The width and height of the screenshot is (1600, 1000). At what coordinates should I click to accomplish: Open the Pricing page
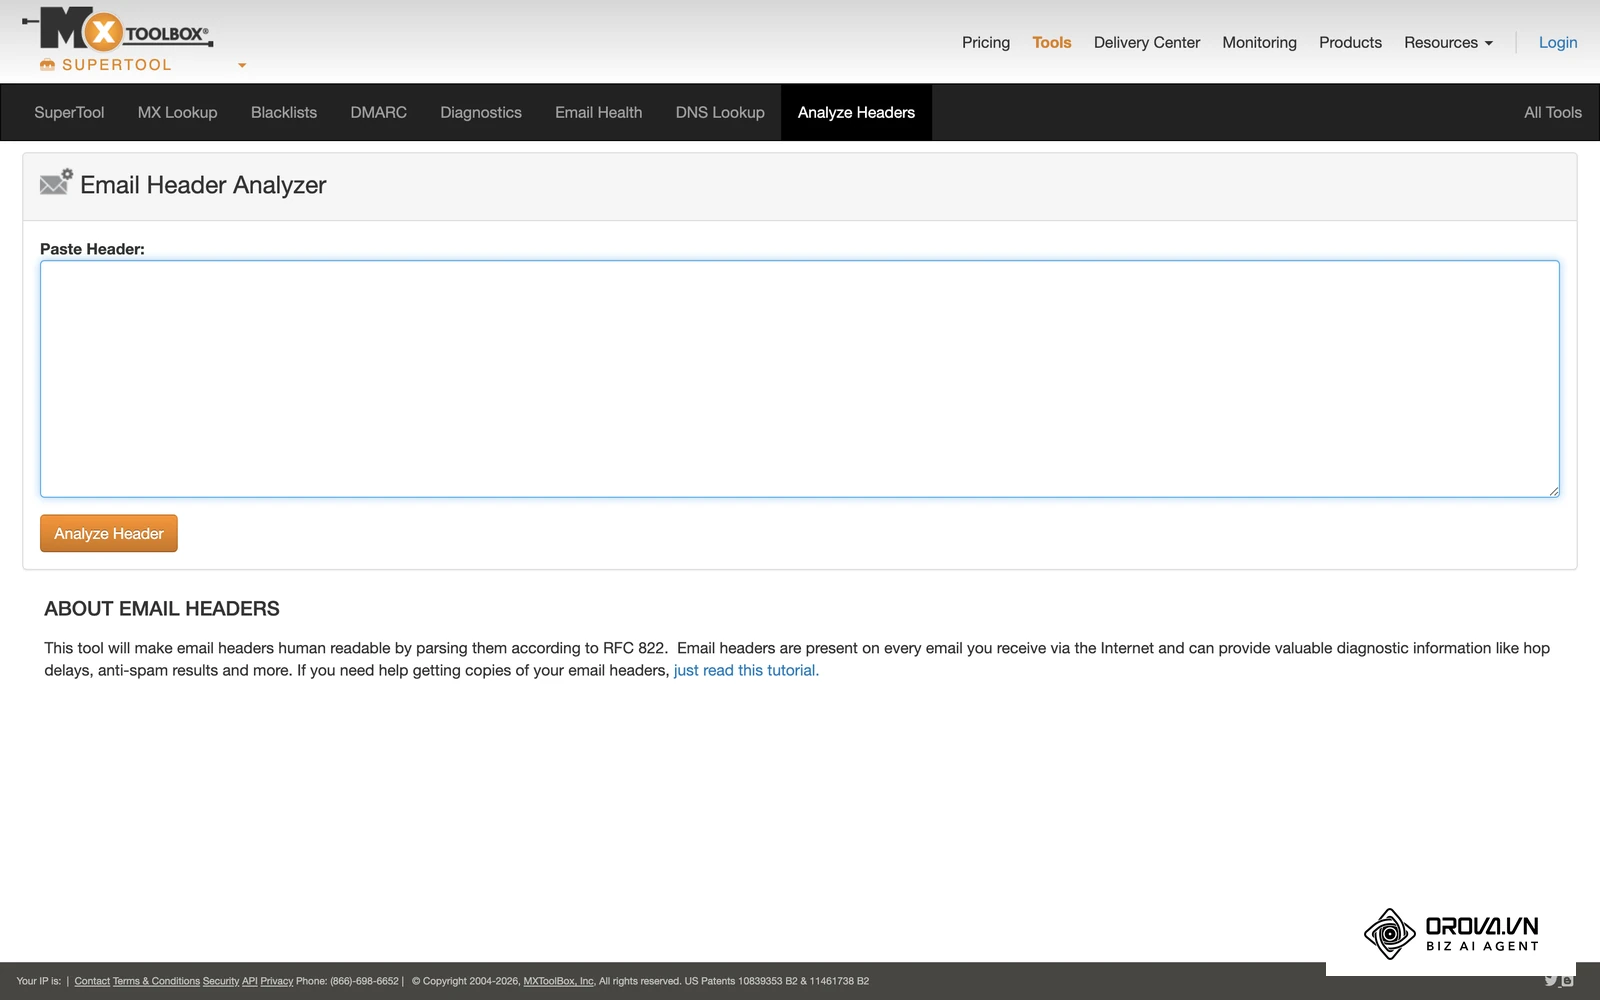tap(986, 42)
